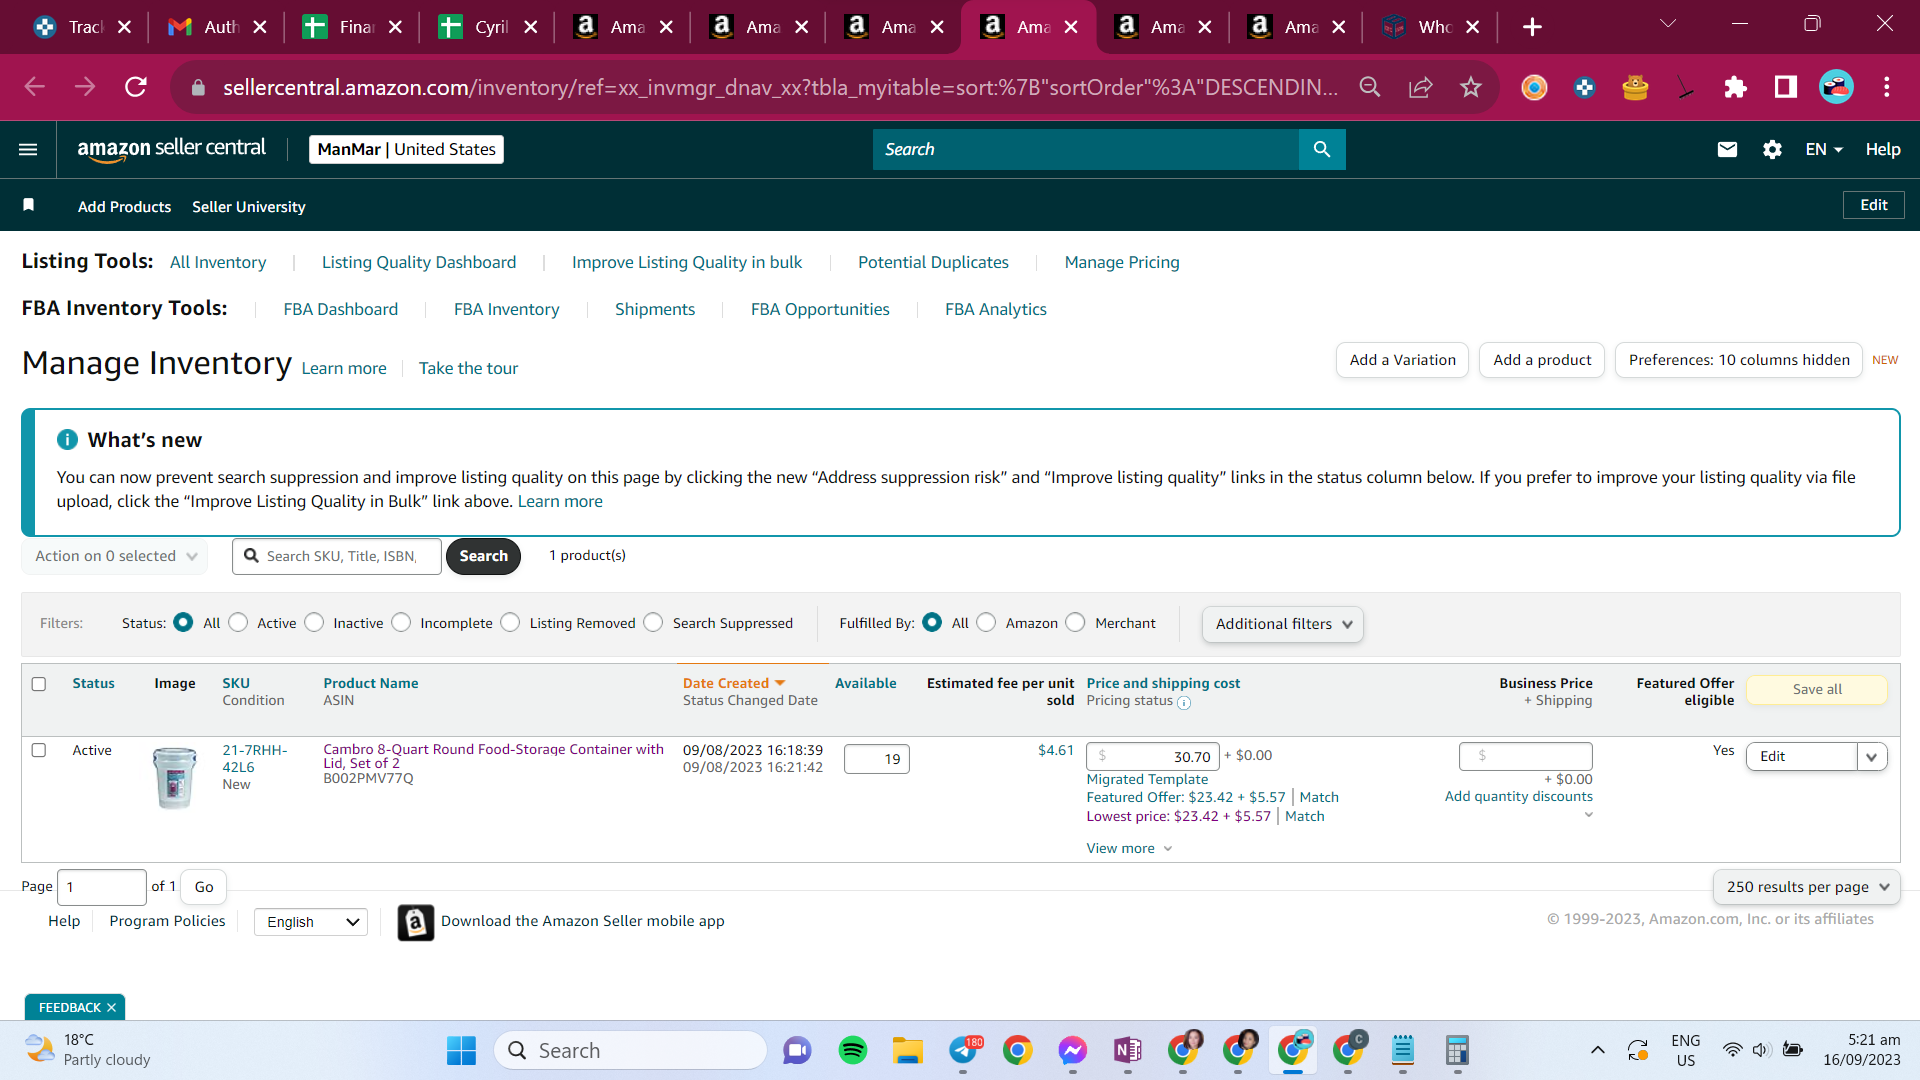1920x1080 pixels.
Task: Launch Spotify from the taskbar
Action: pos(853,1050)
